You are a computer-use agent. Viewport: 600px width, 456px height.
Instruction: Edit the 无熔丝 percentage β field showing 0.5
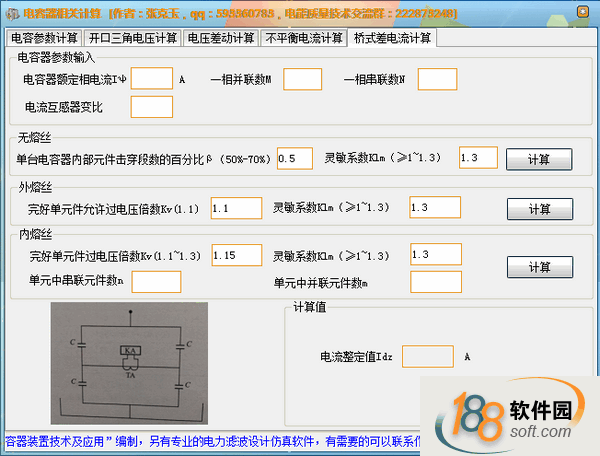[295, 158]
